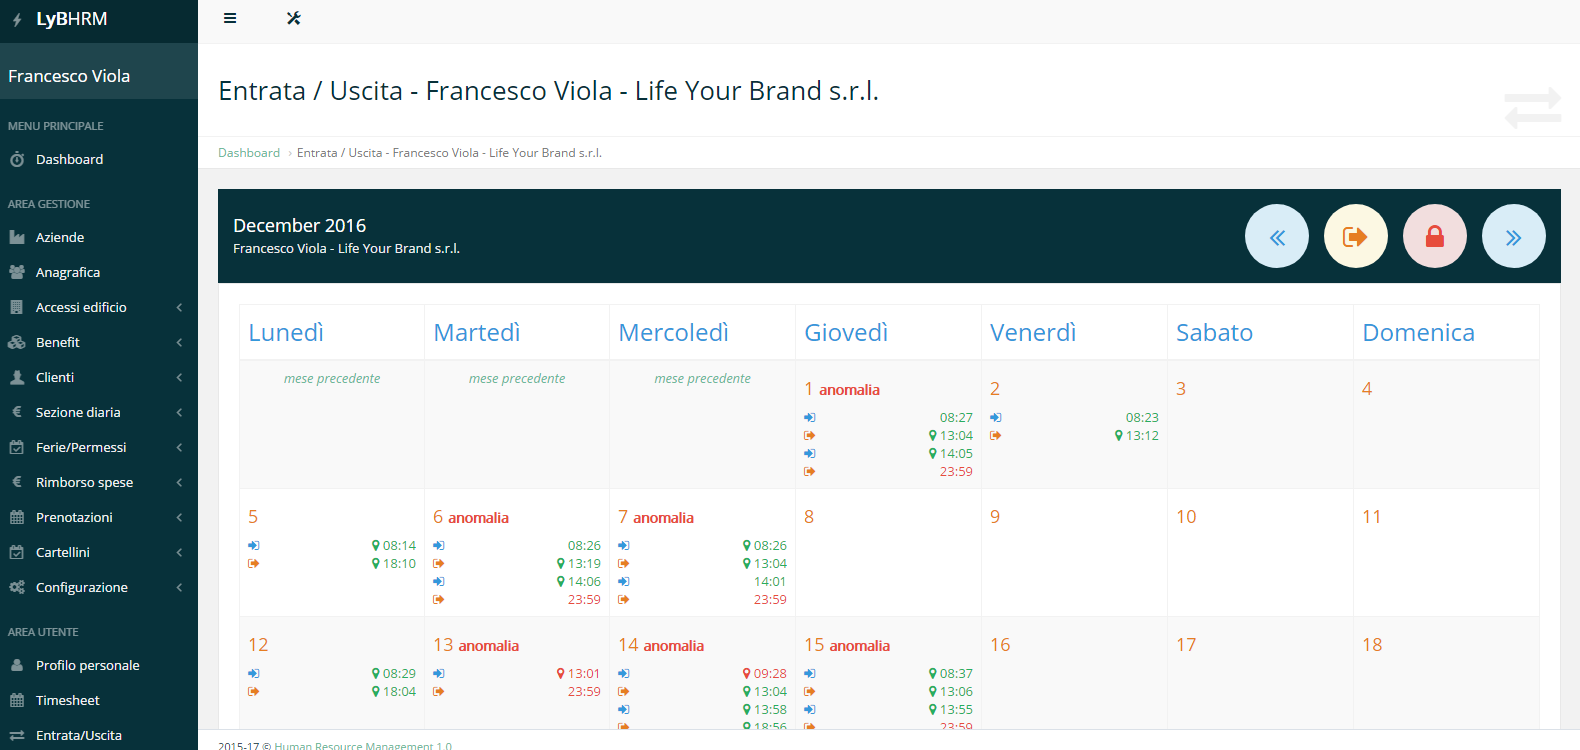The width and height of the screenshot is (1580, 750).
Task: Click the Francesco Viola user name in sidebar
Action: click(69, 76)
